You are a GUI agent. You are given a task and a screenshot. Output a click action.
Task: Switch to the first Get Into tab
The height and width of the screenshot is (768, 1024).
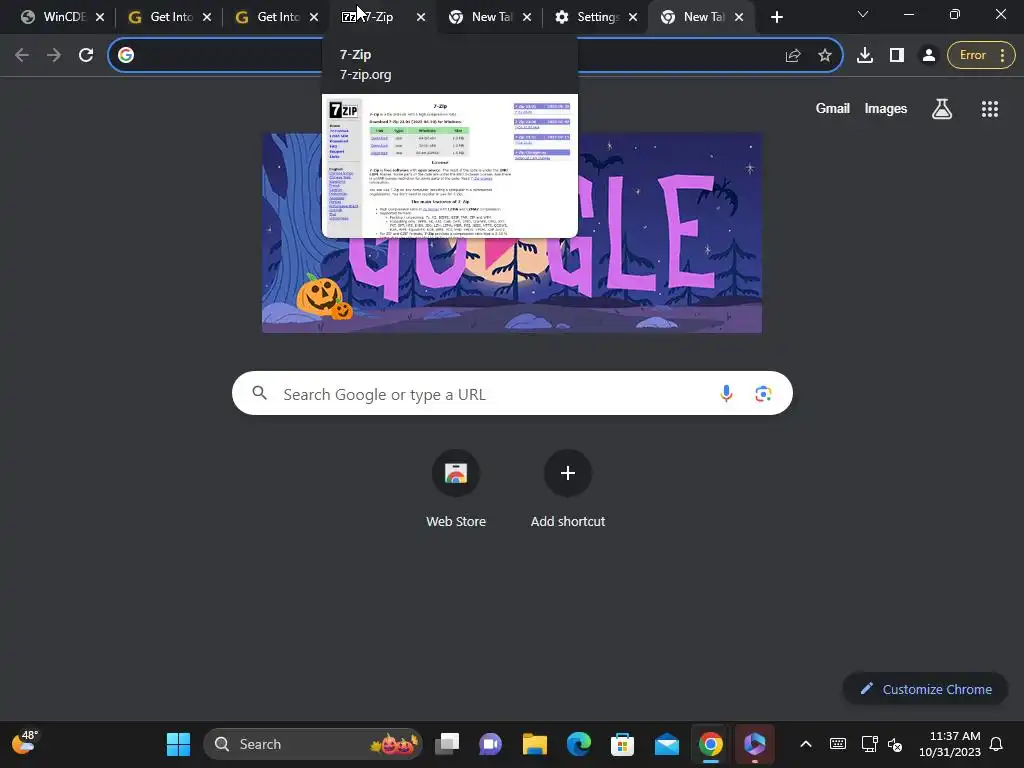pyautogui.click(x=163, y=17)
